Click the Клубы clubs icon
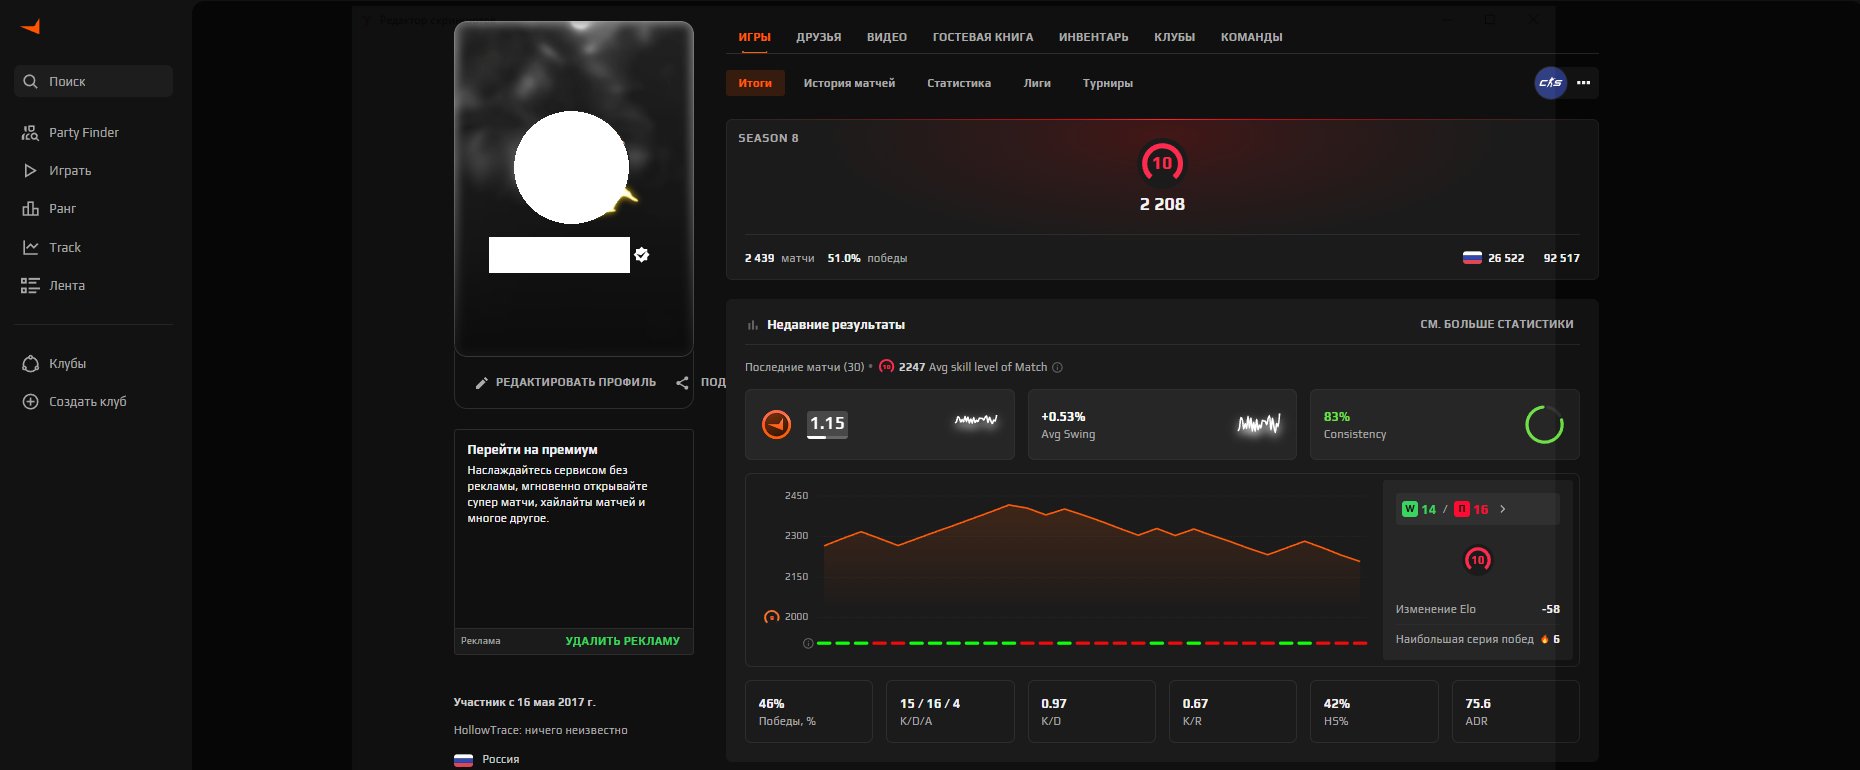This screenshot has height=770, width=1860. coord(30,364)
